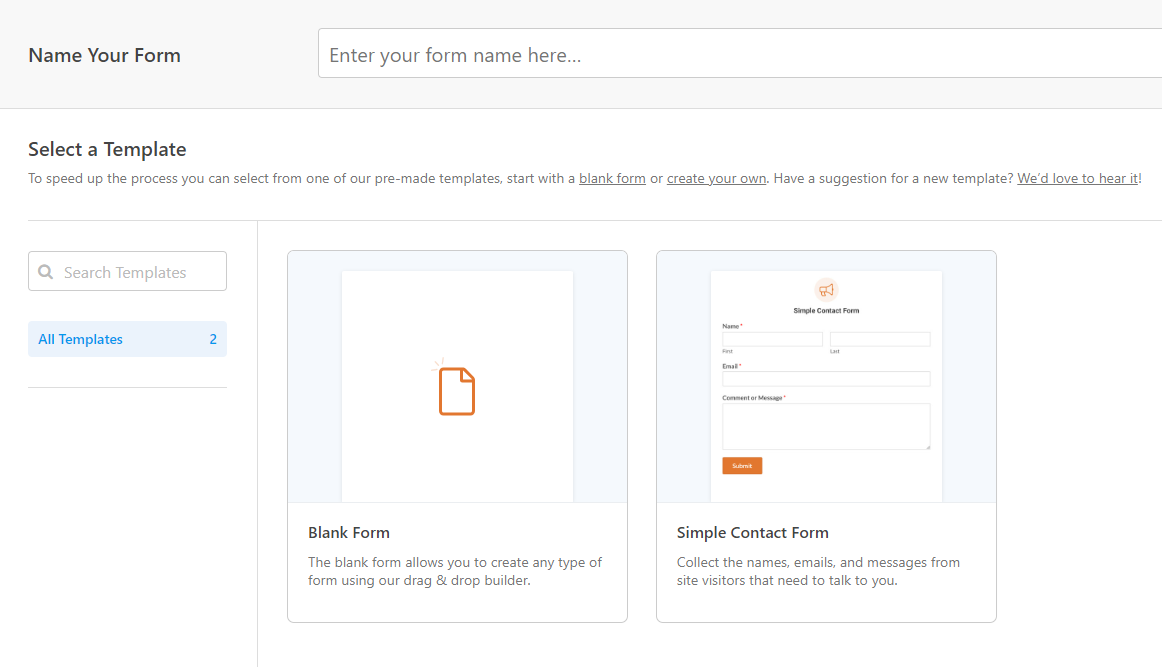Open the "blank form" link
Screen dimensions: 1162x667
[x=612, y=178]
